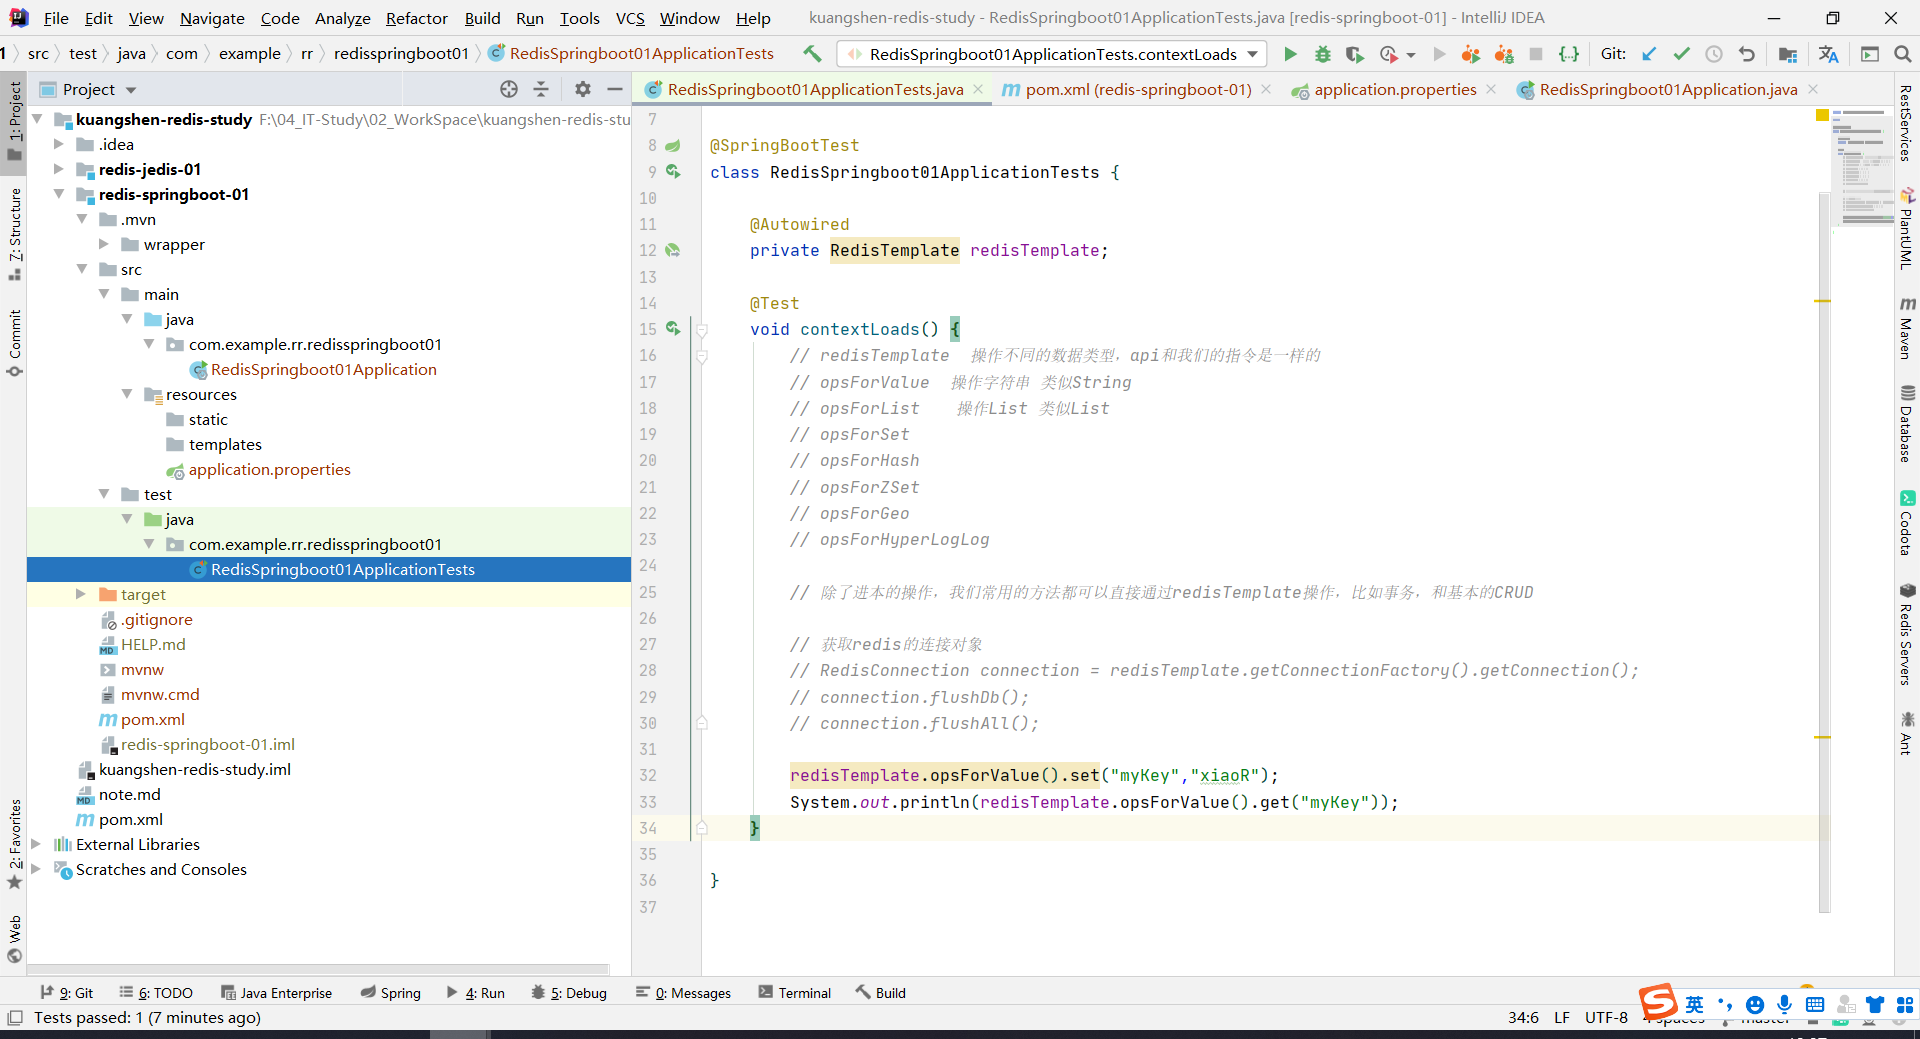Toggle the PlantUML tool window button
Screen dimensions: 1920x1039
(1906, 228)
